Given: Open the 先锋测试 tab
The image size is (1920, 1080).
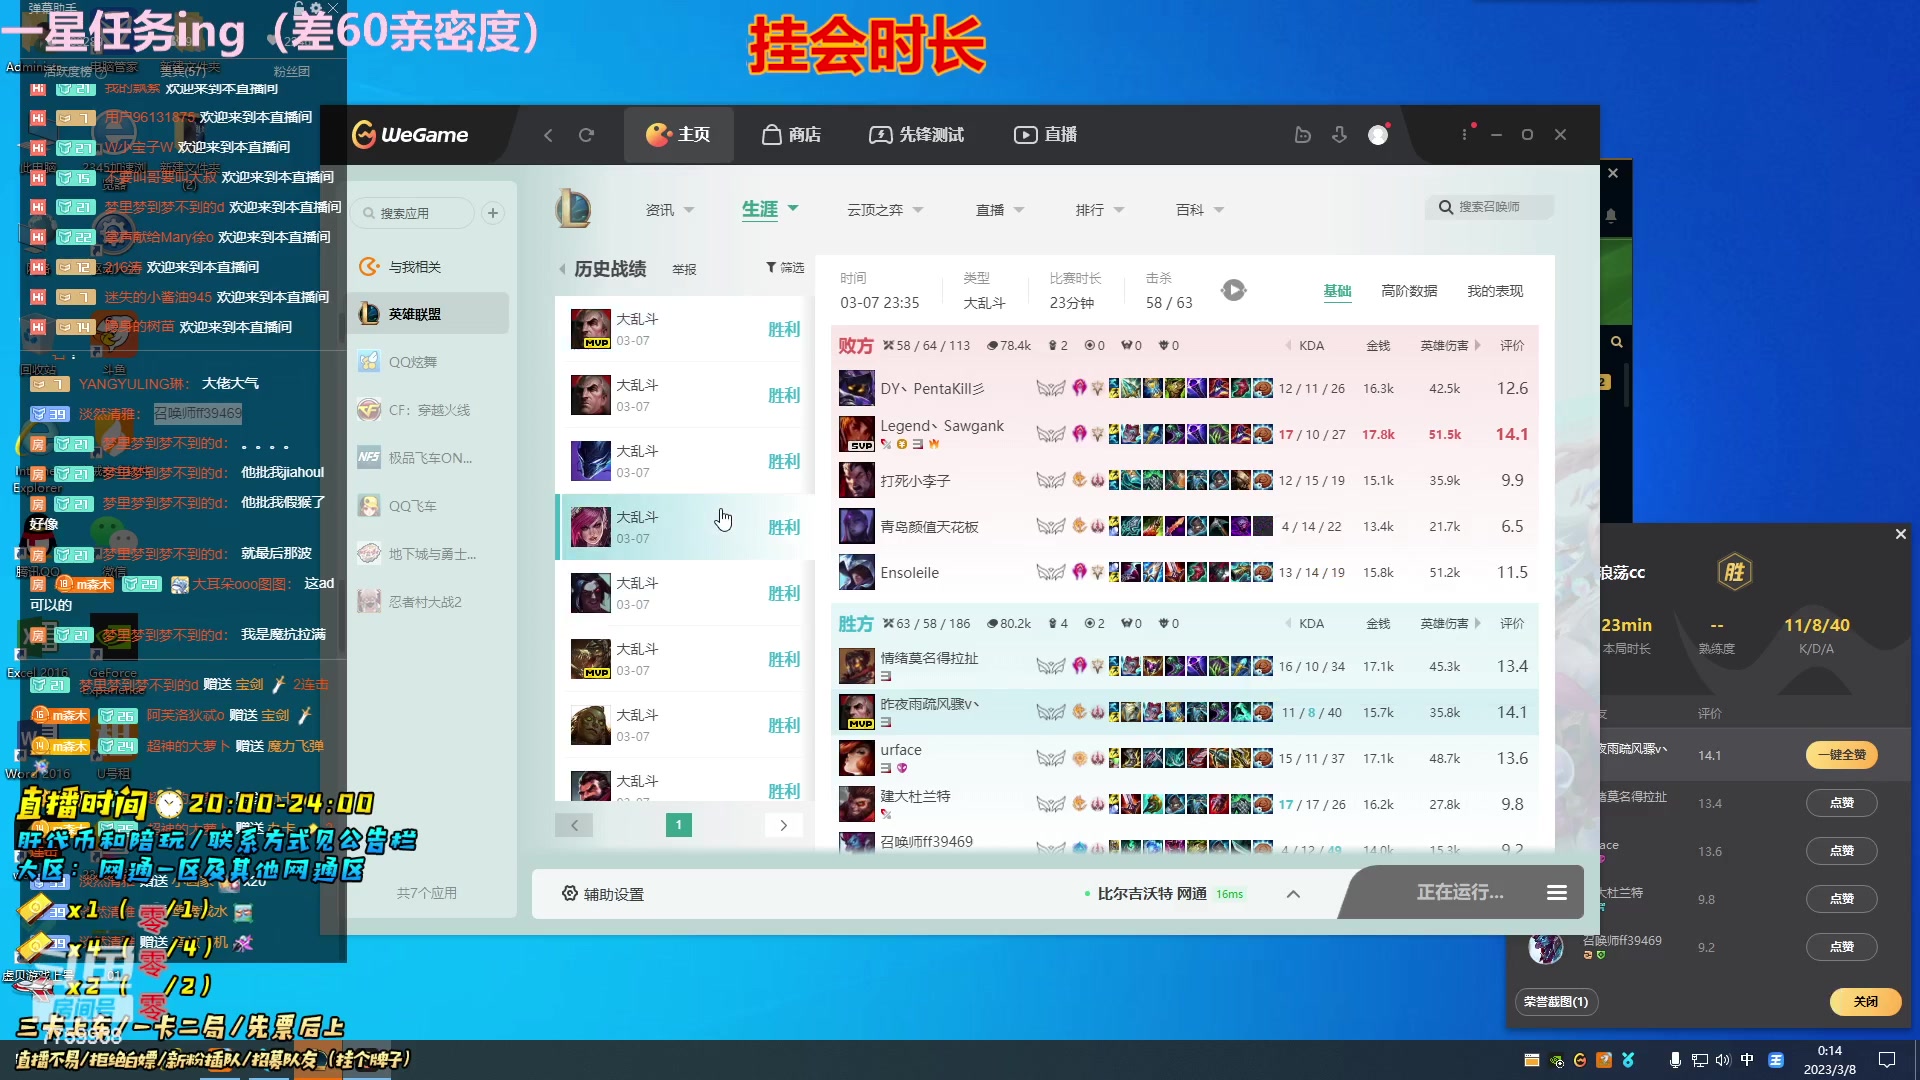Looking at the screenshot, I should tap(917, 135).
